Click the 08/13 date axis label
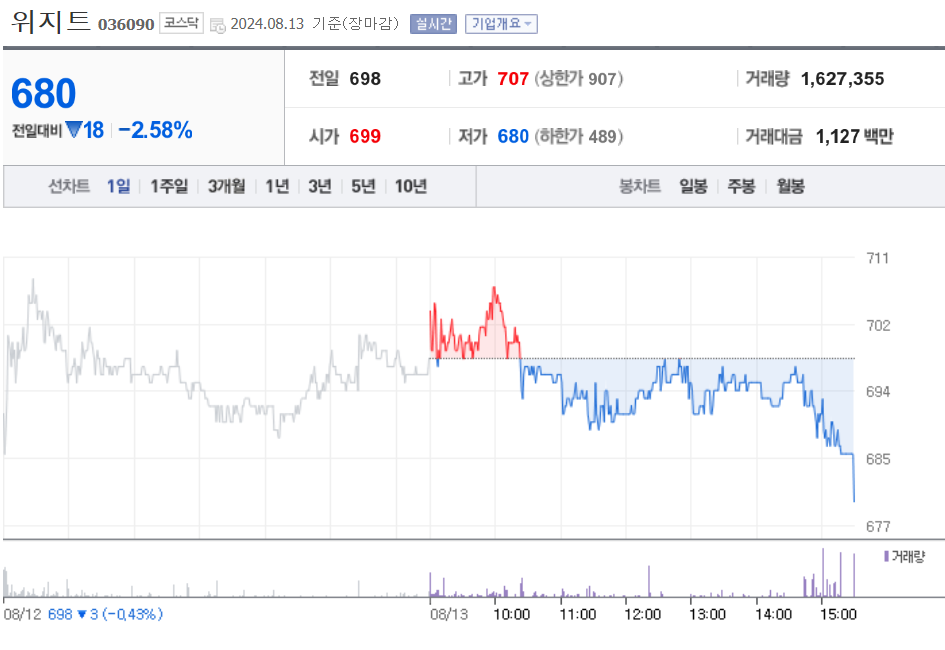The height and width of the screenshot is (650, 945). pos(449,614)
